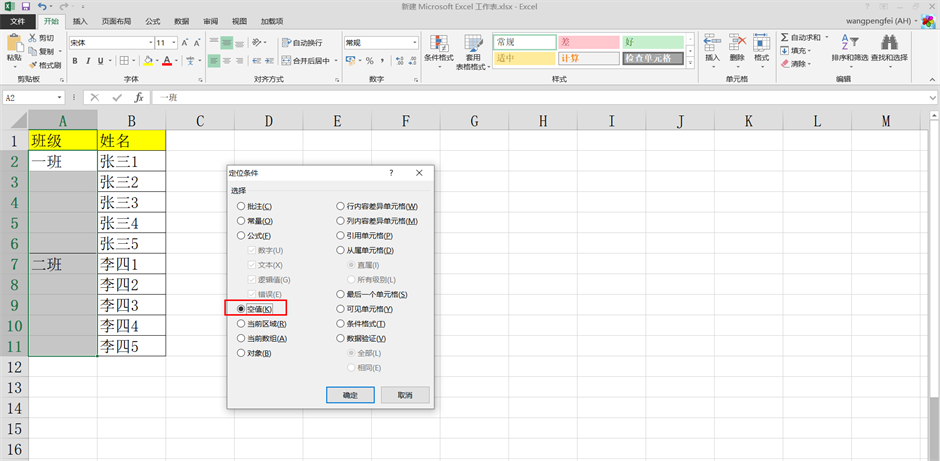This screenshot has width=940, height=461.
Task: Click the yellow fill color swatch icon
Action: tap(148, 61)
